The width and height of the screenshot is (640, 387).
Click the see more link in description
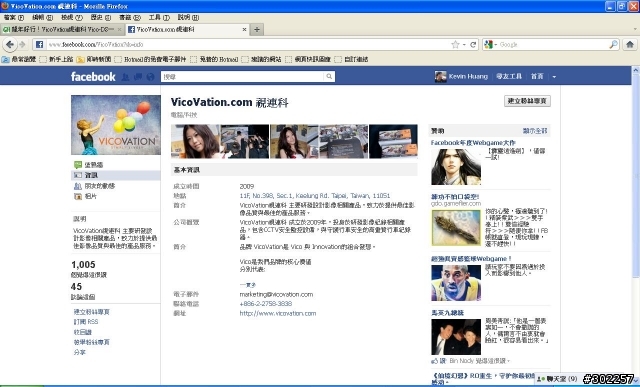click(247, 285)
